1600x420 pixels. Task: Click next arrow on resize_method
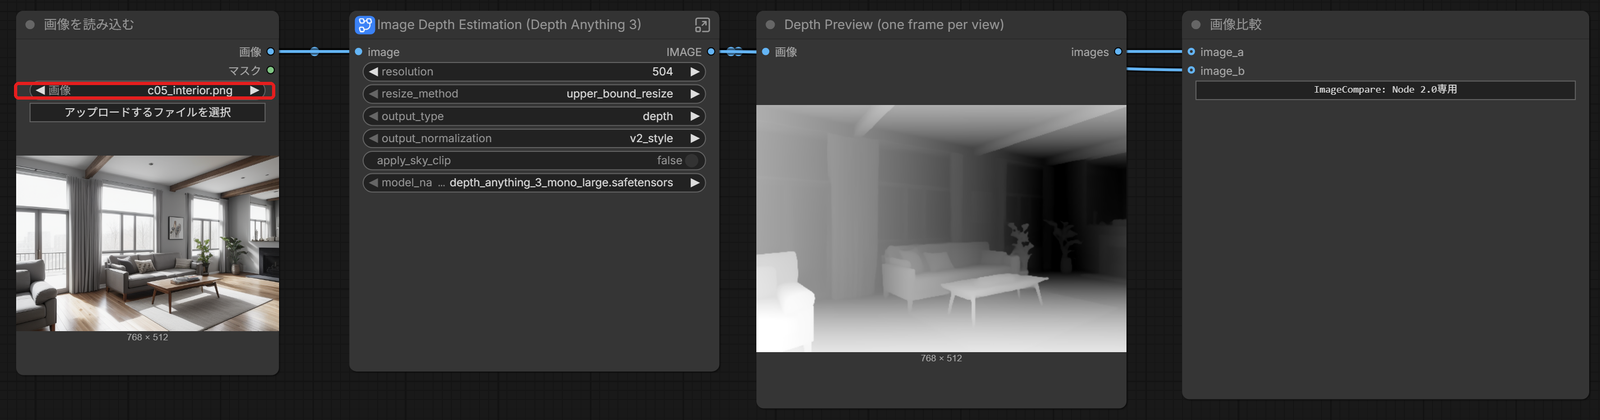tap(695, 94)
